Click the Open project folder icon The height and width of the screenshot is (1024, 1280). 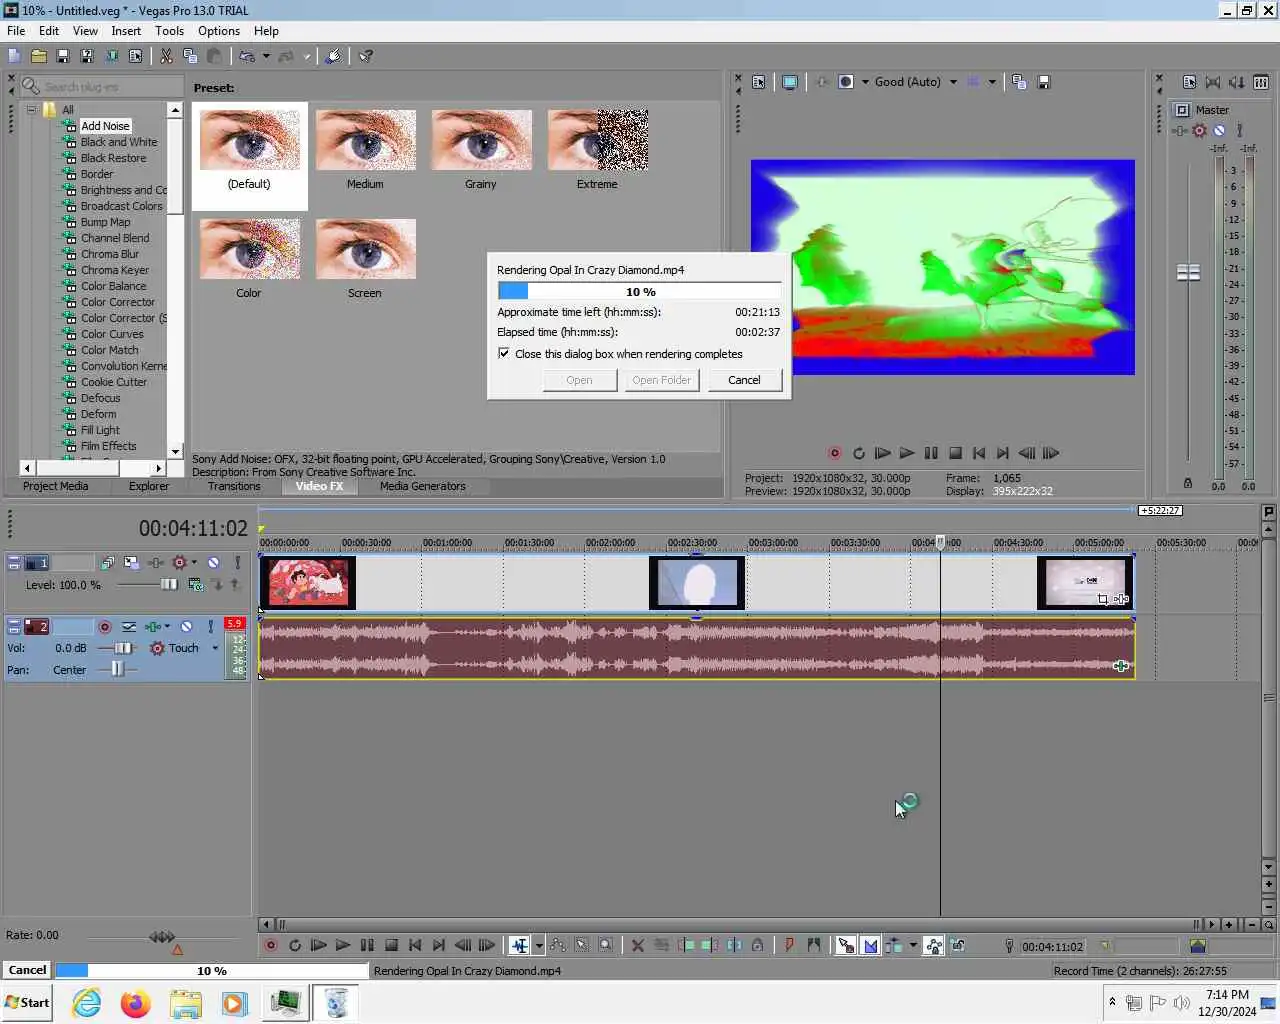(x=38, y=57)
